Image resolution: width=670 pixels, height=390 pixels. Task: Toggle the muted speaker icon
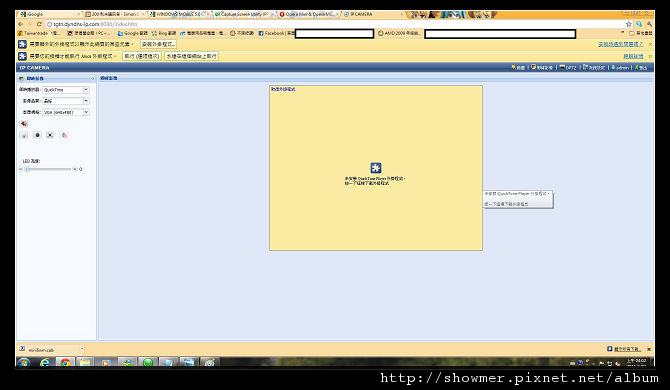tap(24, 124)
